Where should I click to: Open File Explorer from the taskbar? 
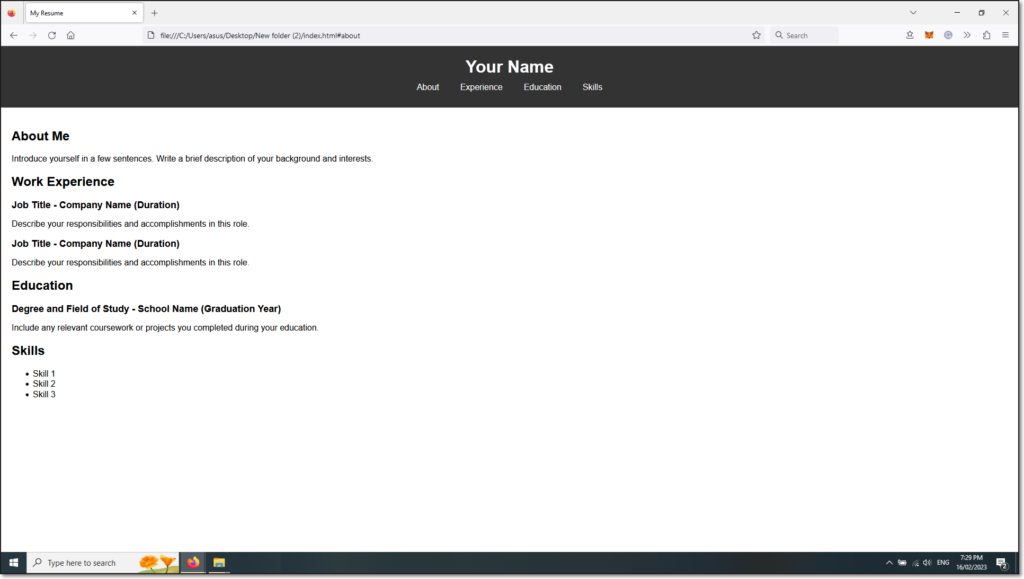tap(219, 563)
